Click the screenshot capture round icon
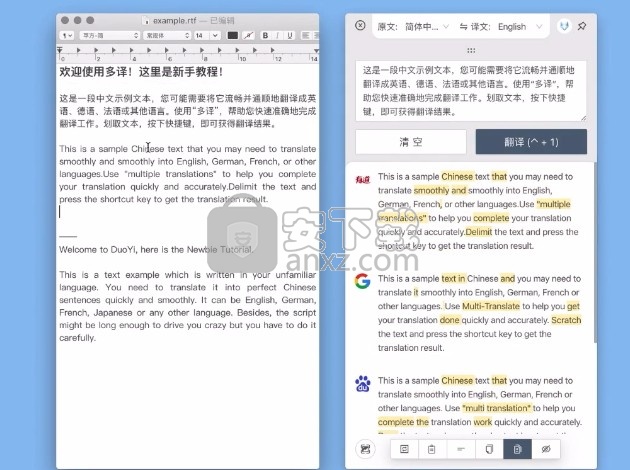The width and height of the screenshot is (630, 470). click(365, 449)
